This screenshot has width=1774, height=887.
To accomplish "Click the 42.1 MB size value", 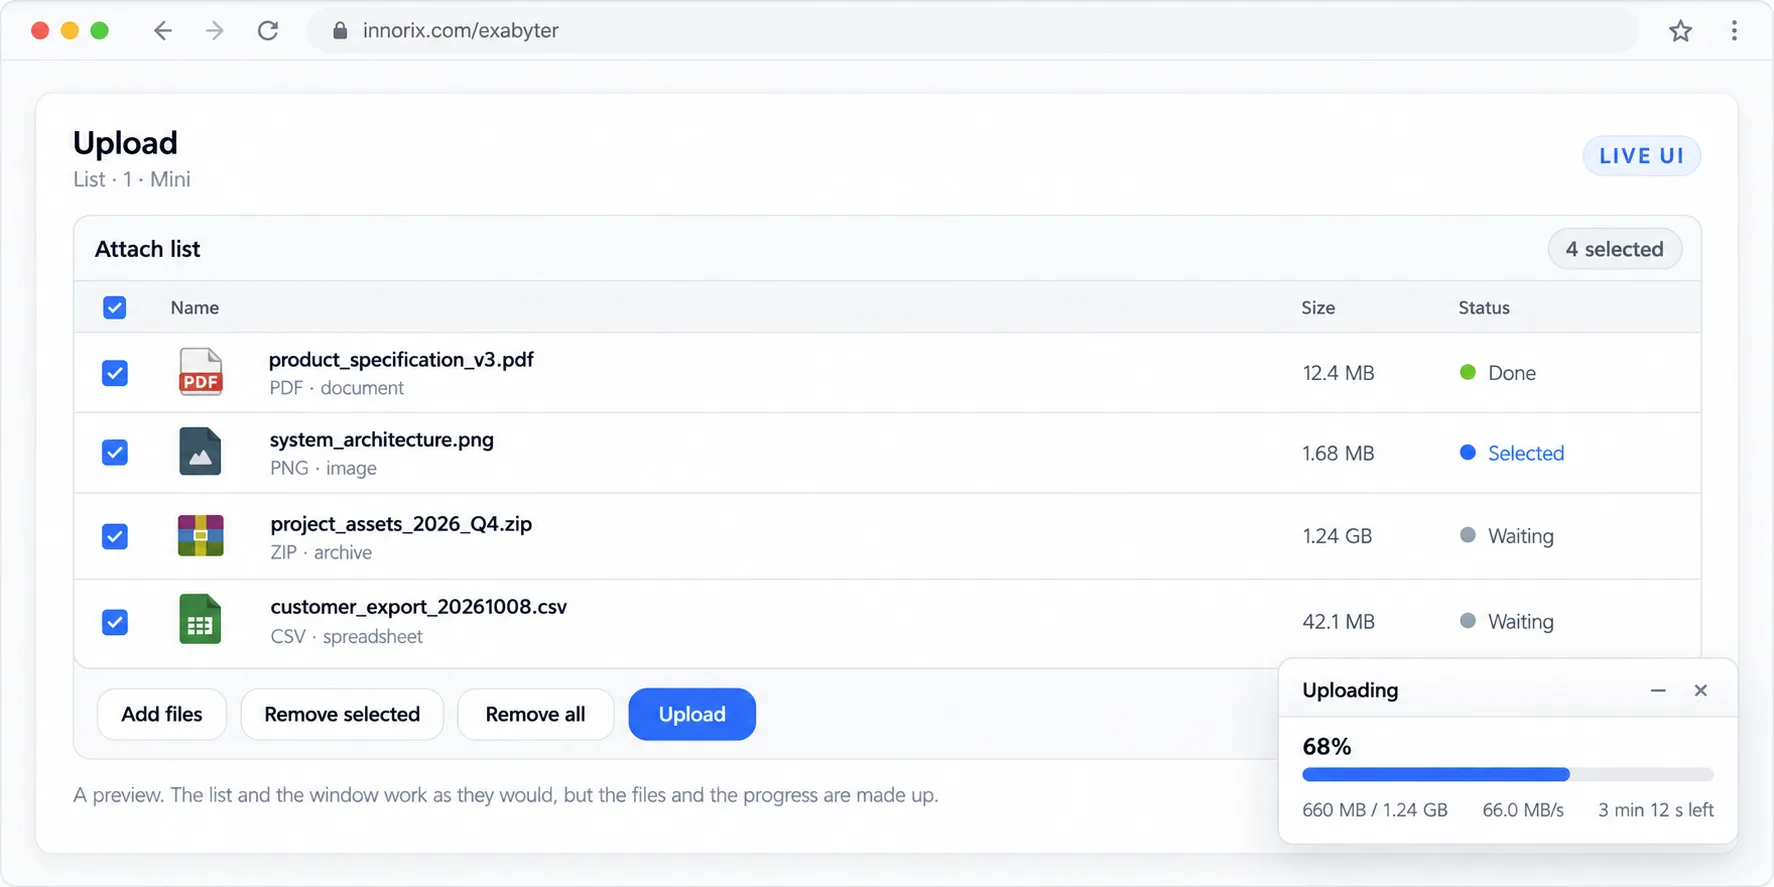I will (x=1338, y=621).
